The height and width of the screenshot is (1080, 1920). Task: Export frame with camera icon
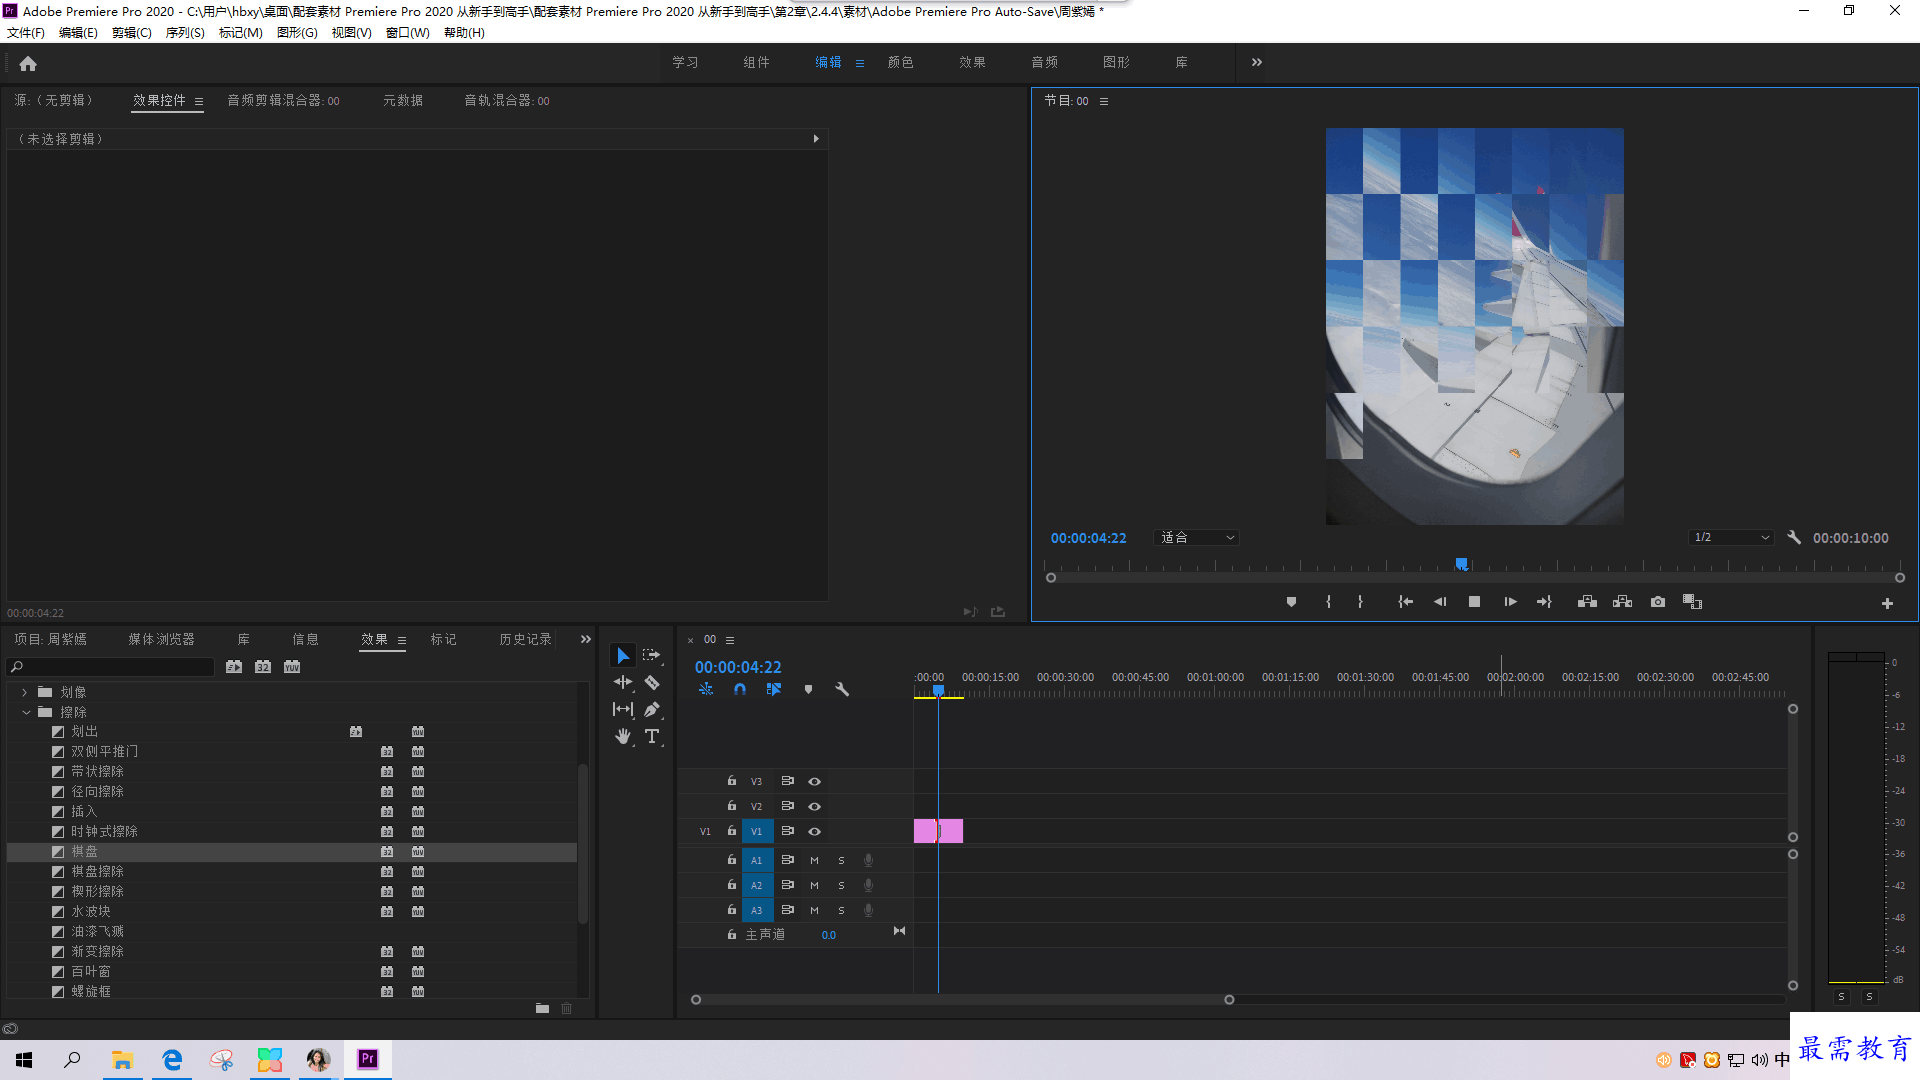coord(1658,602)
